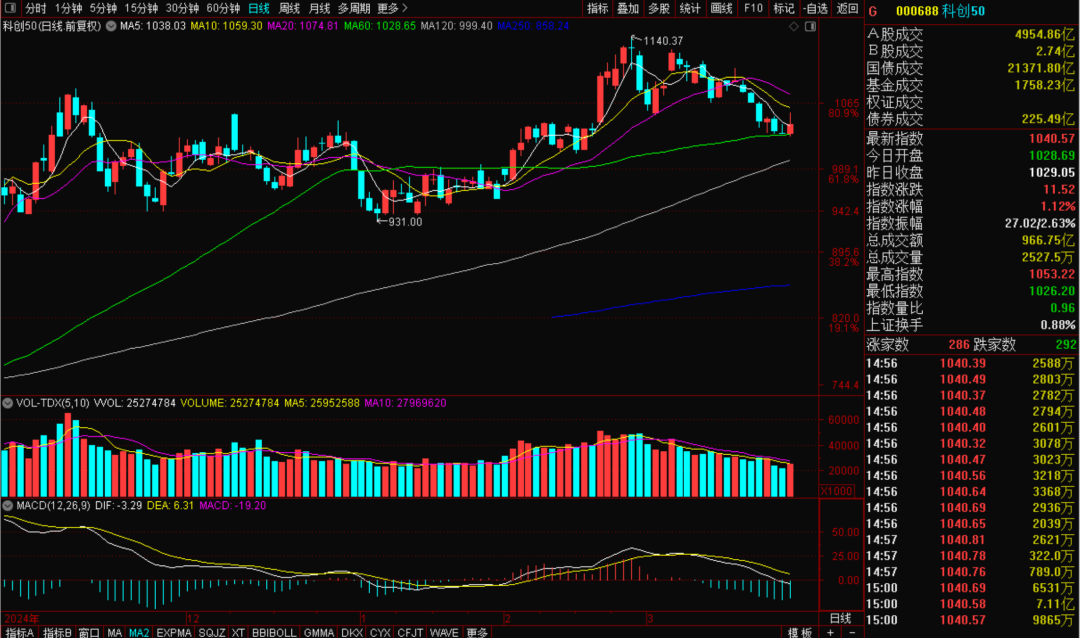Screen dimensions: 1080x638
Task: Click the X1000 volume scale marker
Action: (835, 491)
